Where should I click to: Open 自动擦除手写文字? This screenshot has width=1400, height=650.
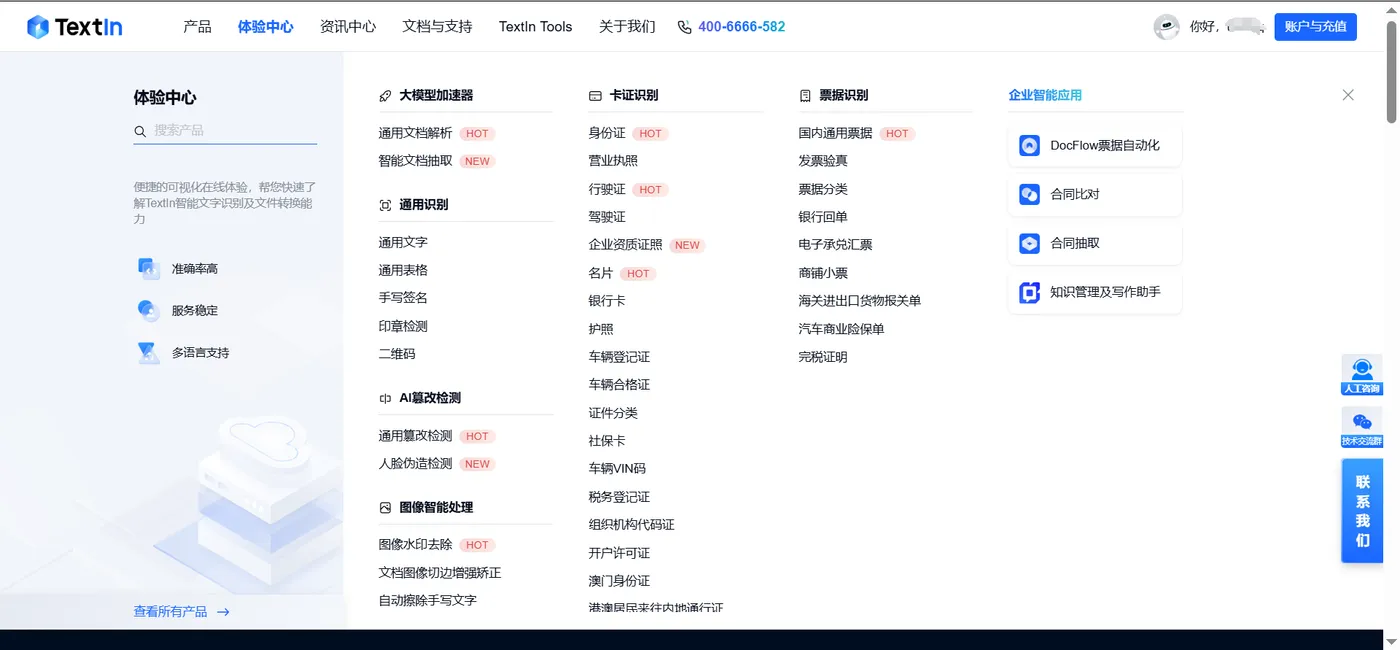point(428,601)
